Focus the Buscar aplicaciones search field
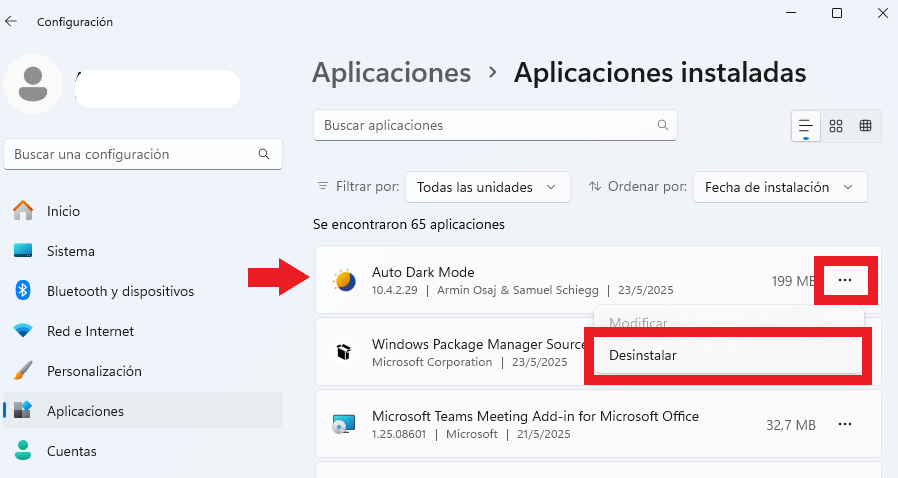898x478 pixels. point(495,125)
